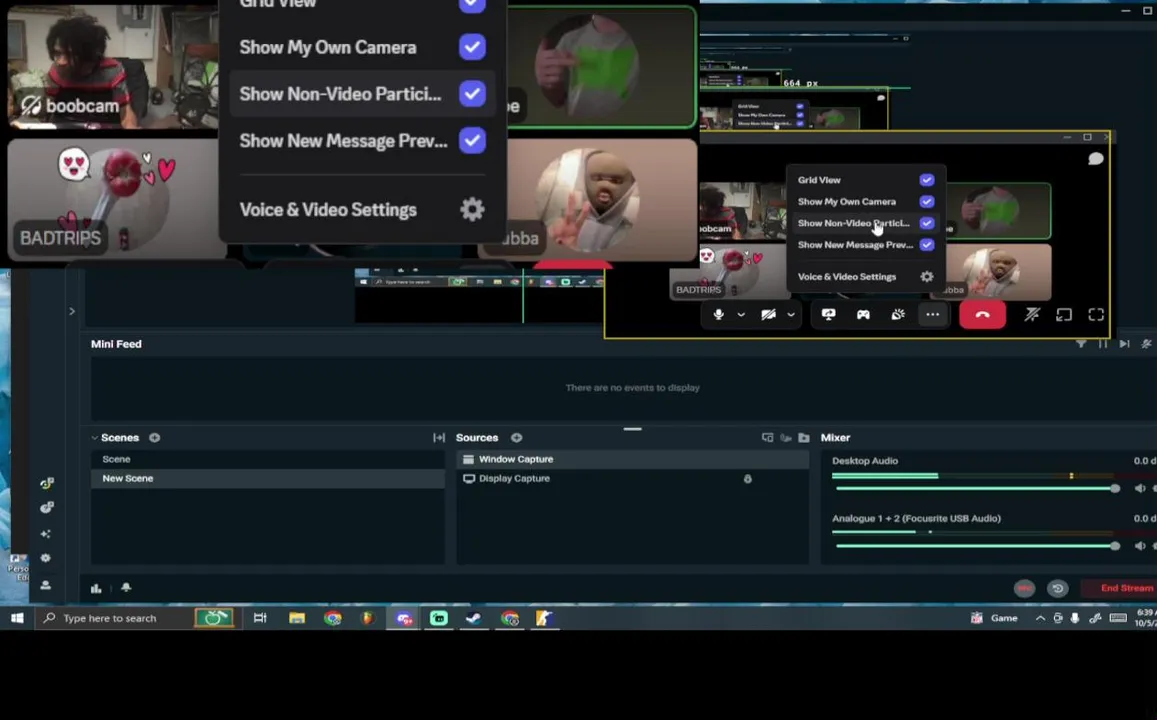Uncheck Show Non-Video Partici in small Discord menu
This screenshot has height=720, width=1157.
pos(927,223)
